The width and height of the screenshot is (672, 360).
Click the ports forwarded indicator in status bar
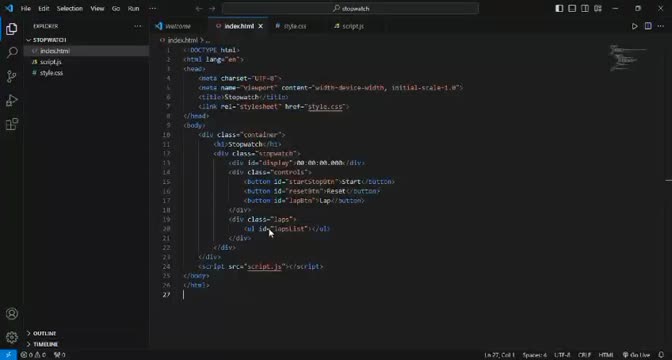[60, 355]
